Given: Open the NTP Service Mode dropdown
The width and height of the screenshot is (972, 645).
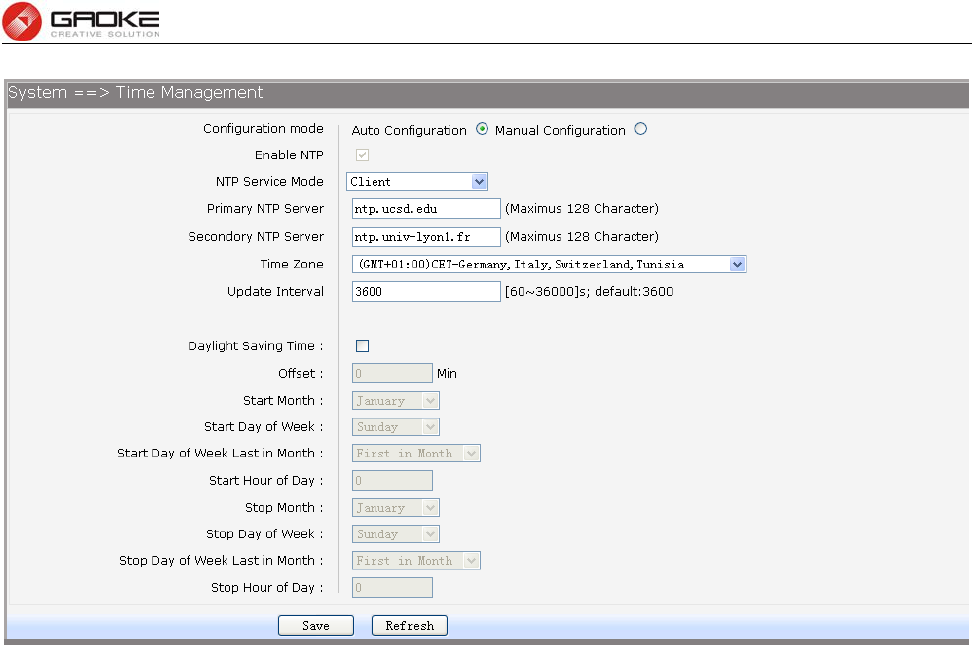Looking at the screenshot, I should [x=417, y=182].
